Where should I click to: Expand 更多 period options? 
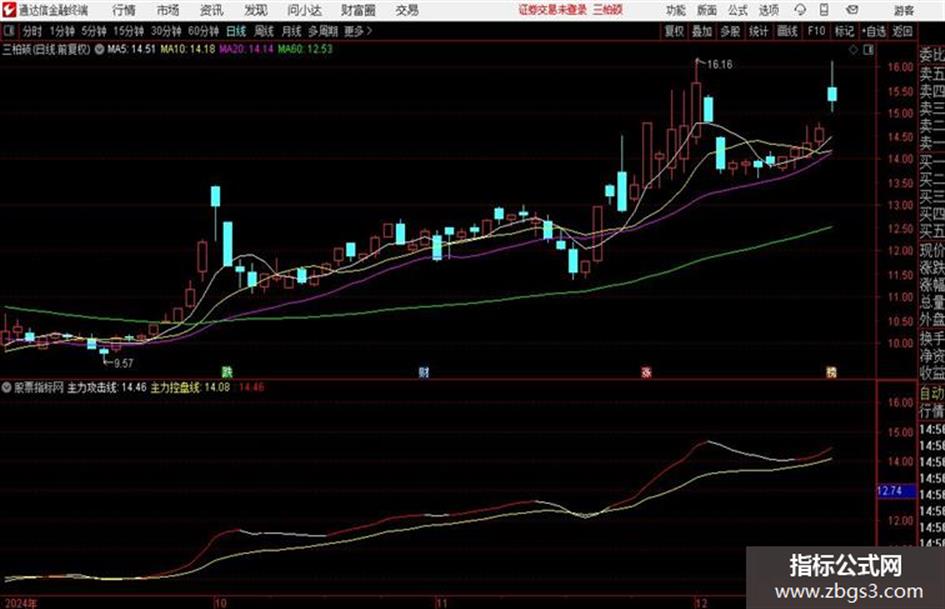click(357, 31)
